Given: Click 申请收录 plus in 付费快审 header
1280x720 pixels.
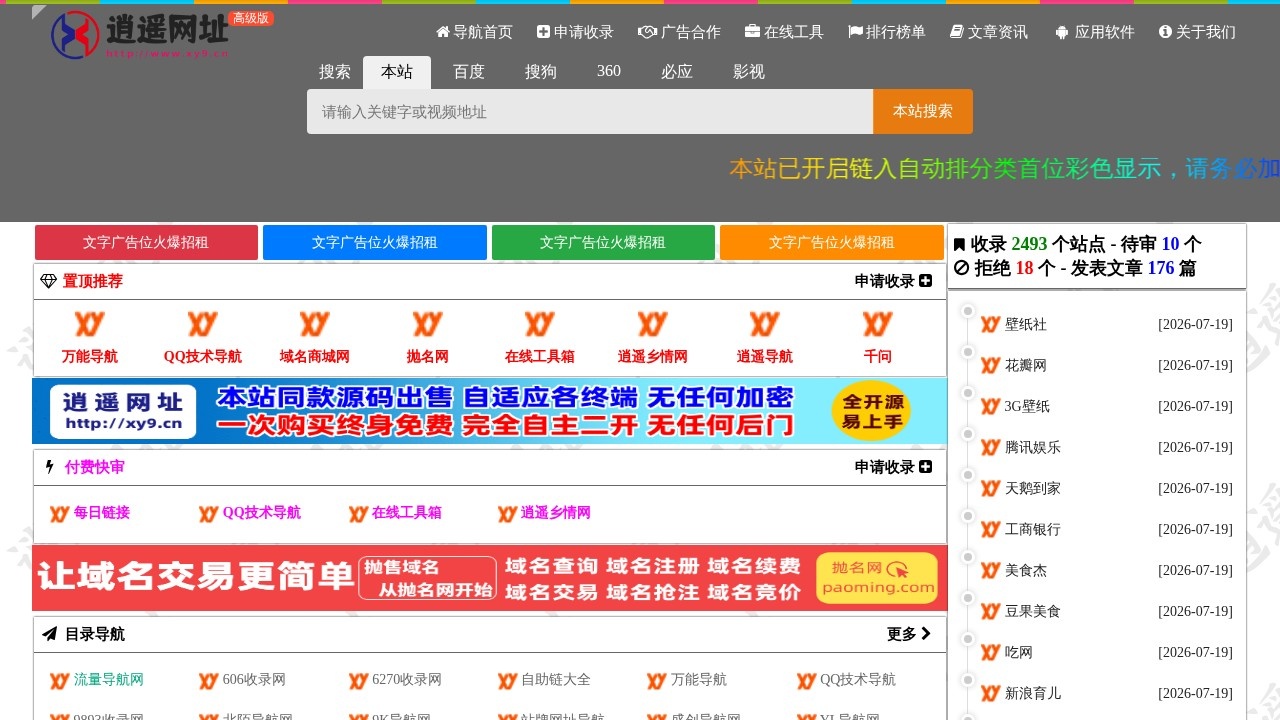Looking at the screenshot, I should point(893,467).
